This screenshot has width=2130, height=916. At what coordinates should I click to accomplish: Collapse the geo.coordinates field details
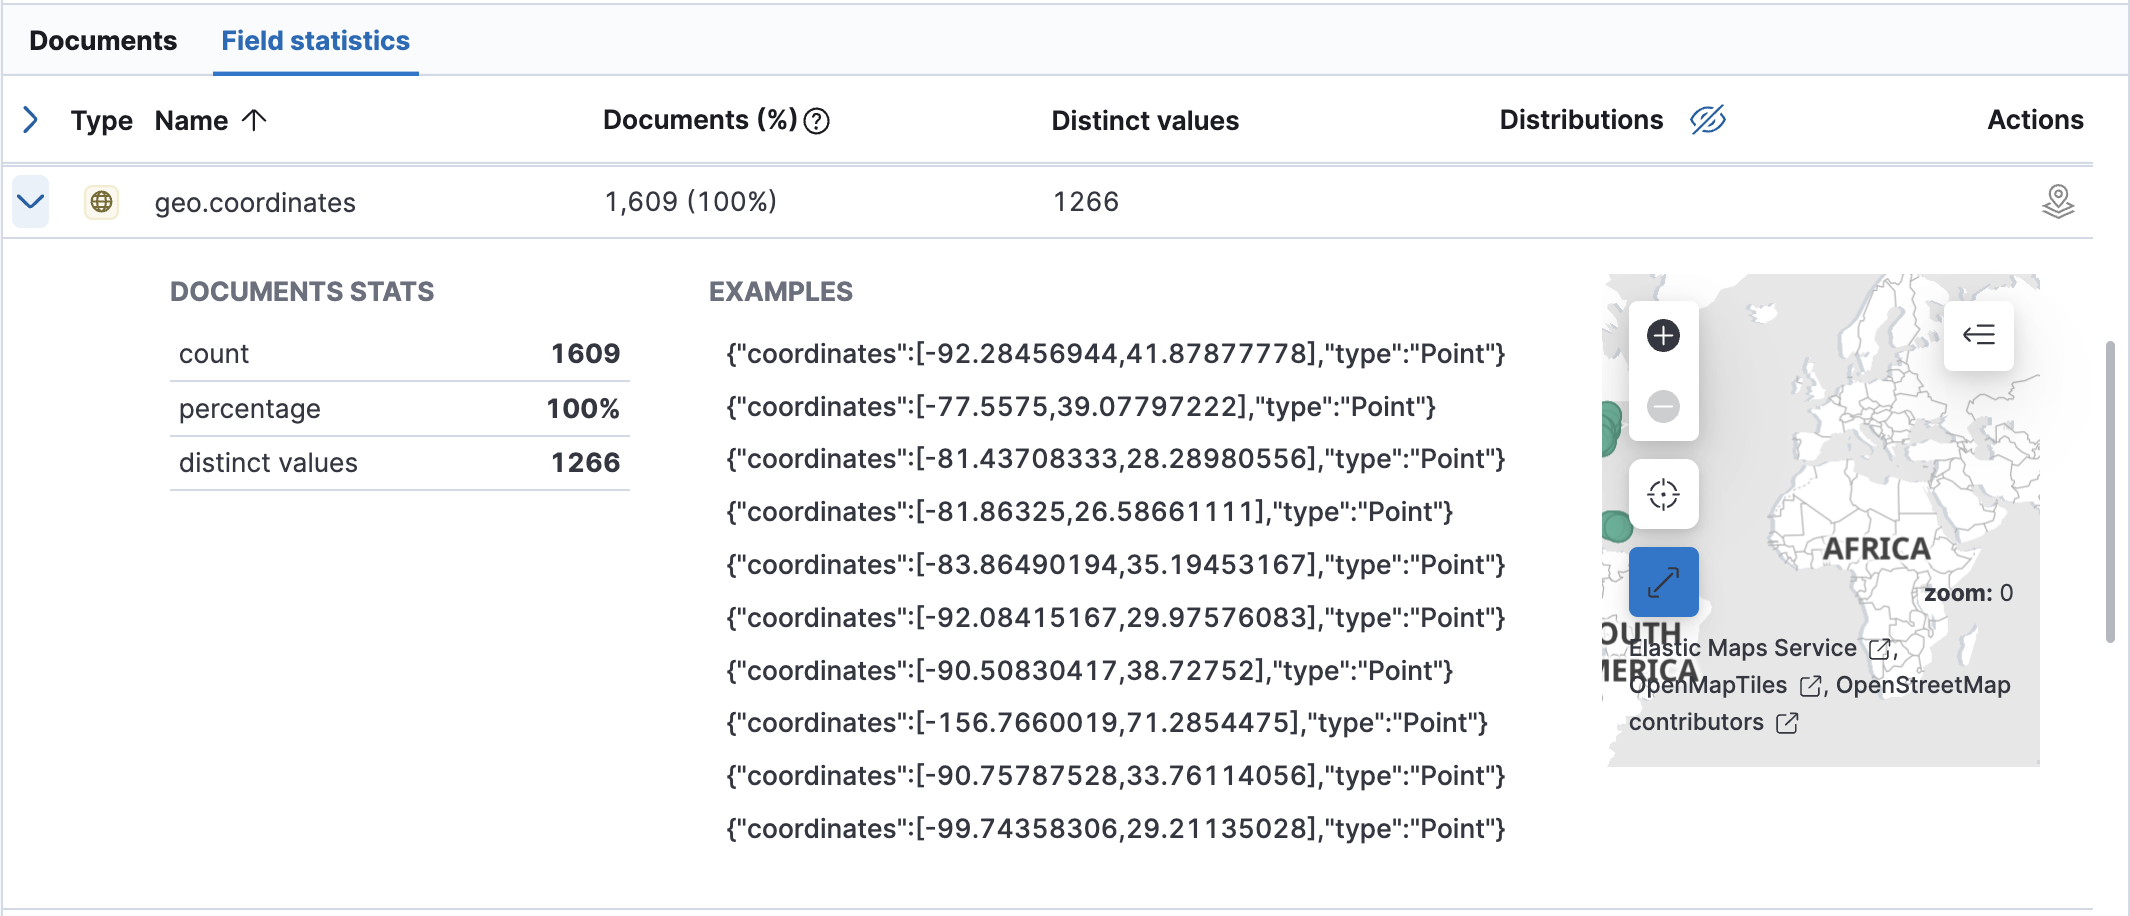[30, 201]
